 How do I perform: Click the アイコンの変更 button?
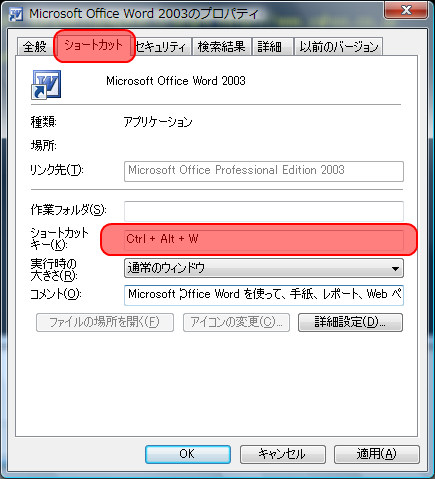pos(236,322)
